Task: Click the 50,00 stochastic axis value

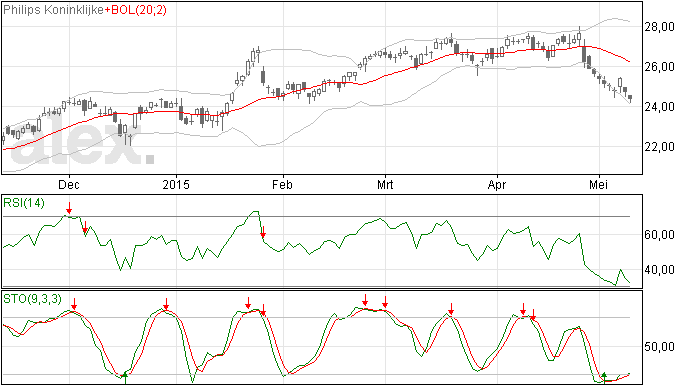Action: tap(660, 347)
